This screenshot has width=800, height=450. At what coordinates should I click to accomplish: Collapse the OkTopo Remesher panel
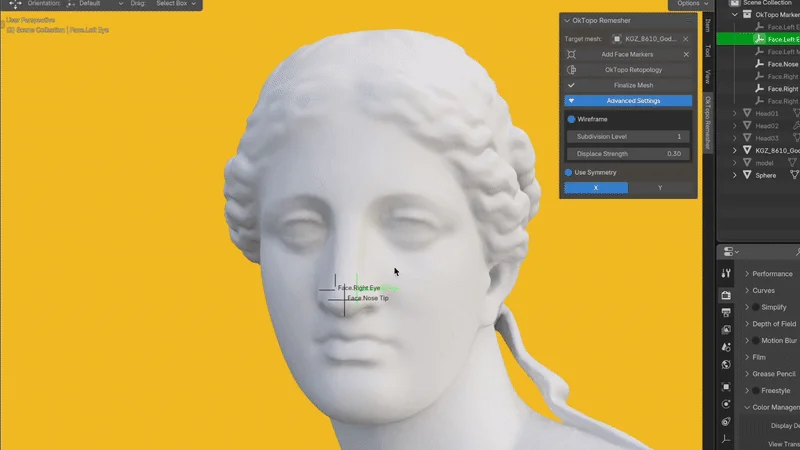[x=567, y=20]
